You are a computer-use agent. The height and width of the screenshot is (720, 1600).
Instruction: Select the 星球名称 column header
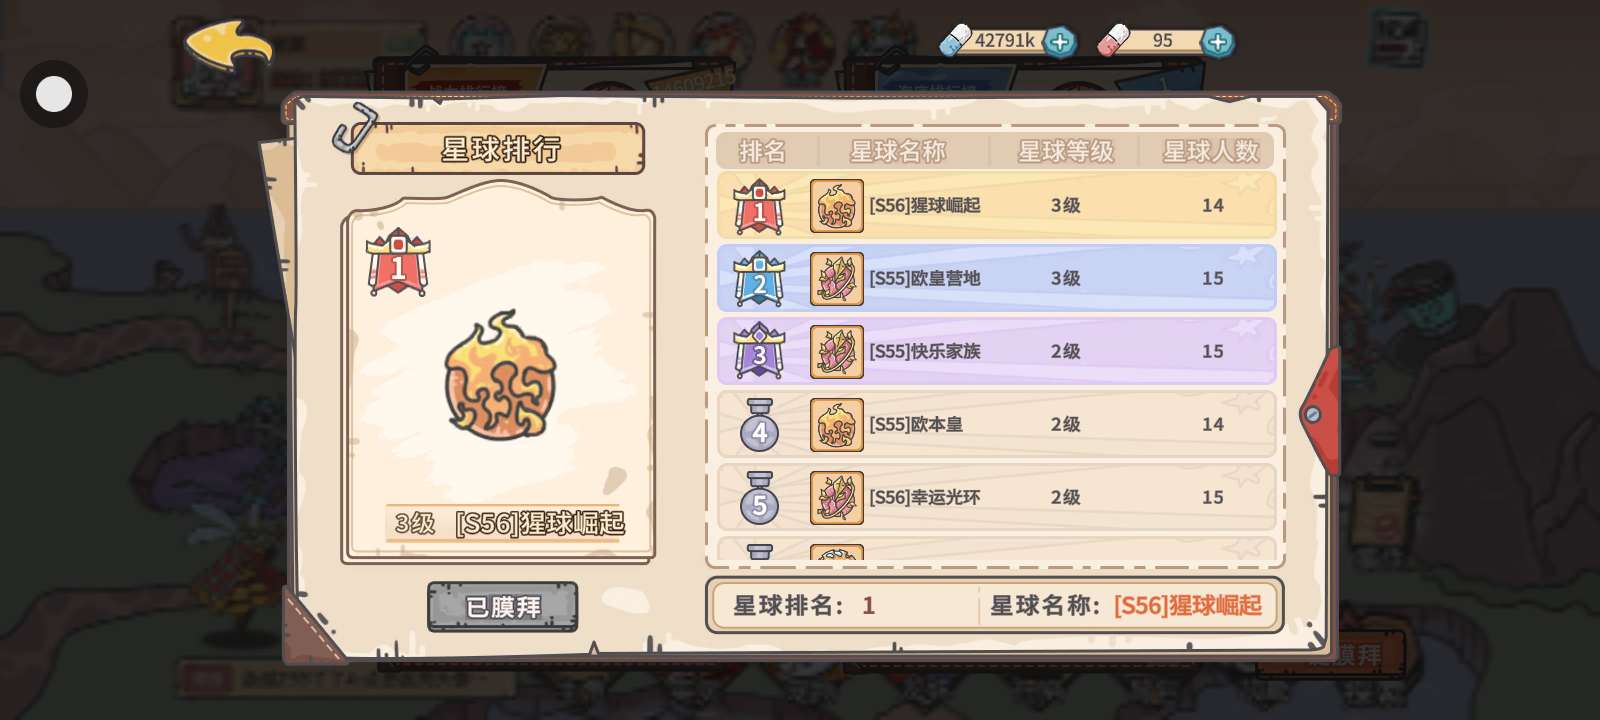(x=897, y=151)
